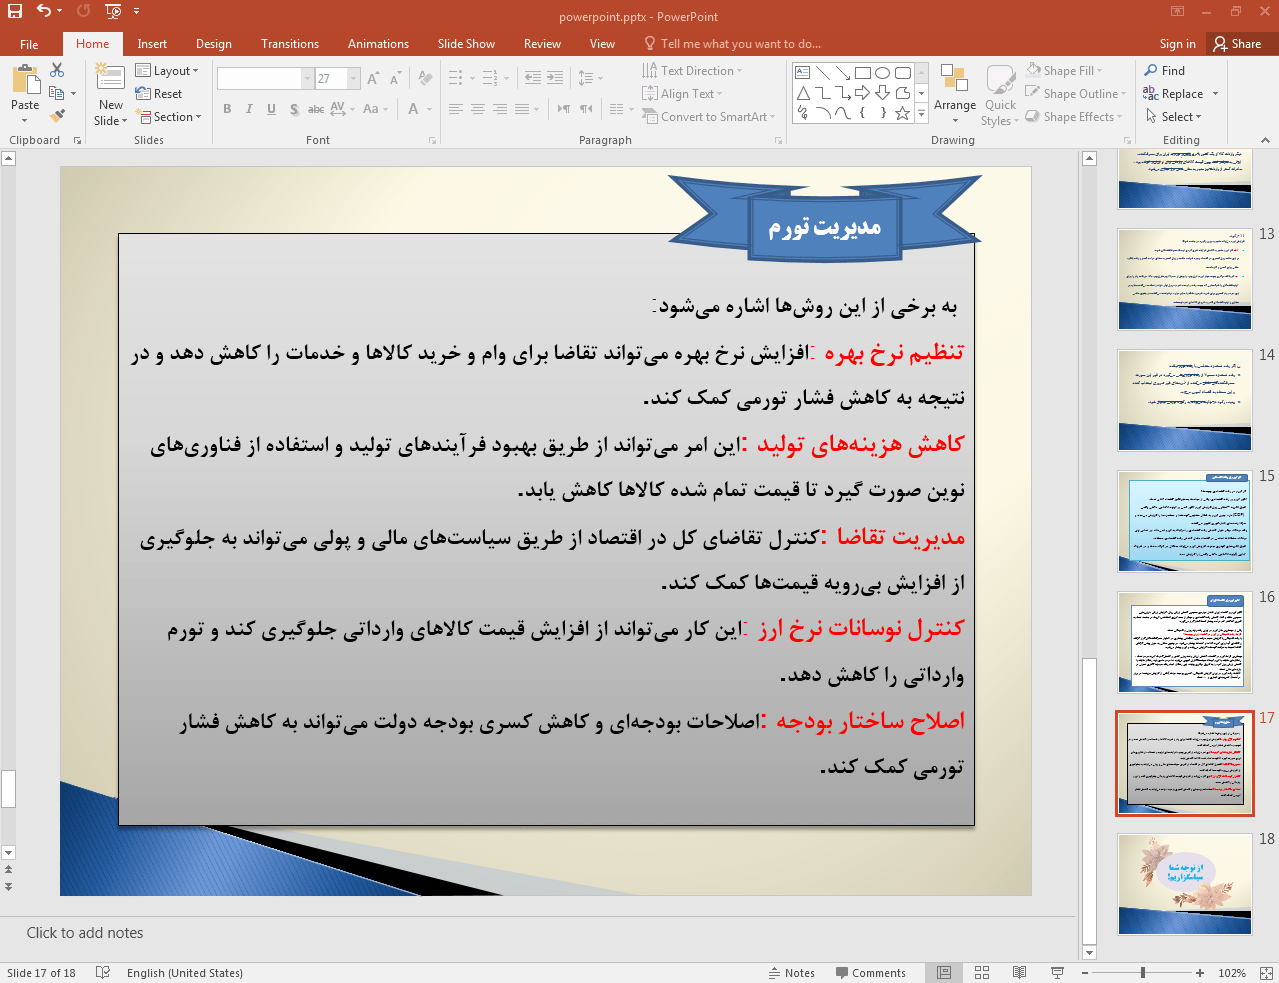The width and height of the screenshot is (1279, 983).
Task: Click the zoom slider handle
Action: (1143, 973)
